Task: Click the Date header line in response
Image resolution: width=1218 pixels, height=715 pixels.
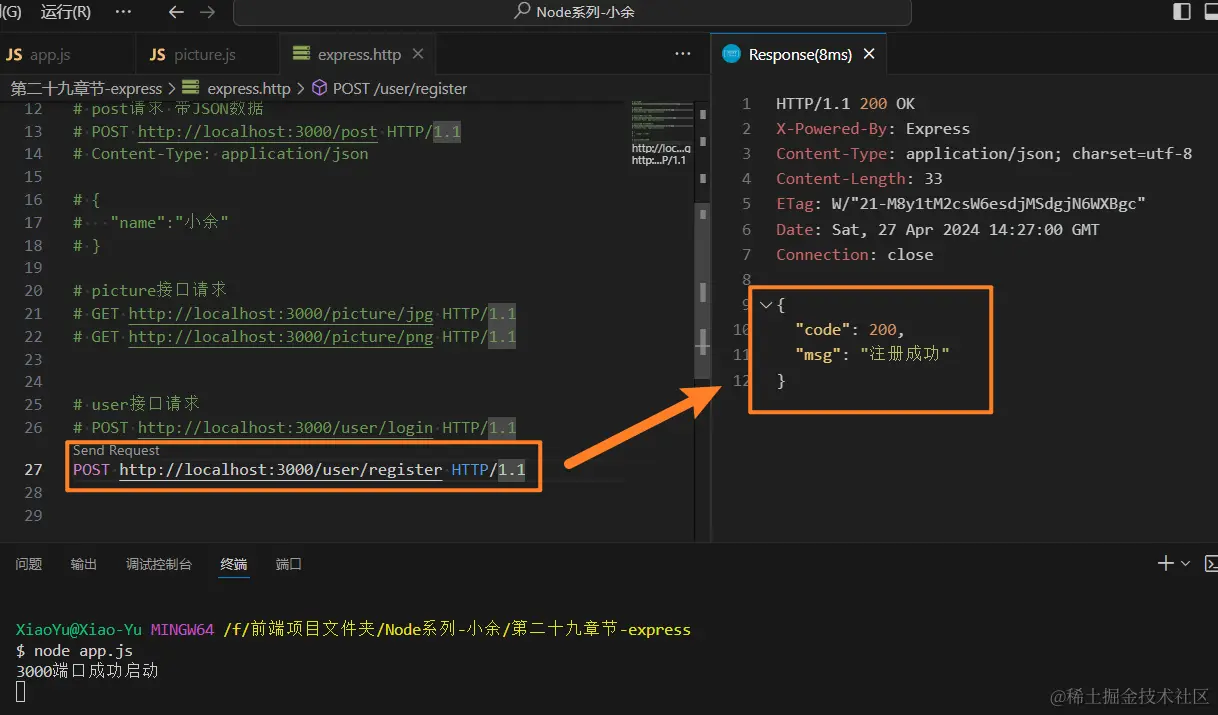Action: (x=937, y=229)
